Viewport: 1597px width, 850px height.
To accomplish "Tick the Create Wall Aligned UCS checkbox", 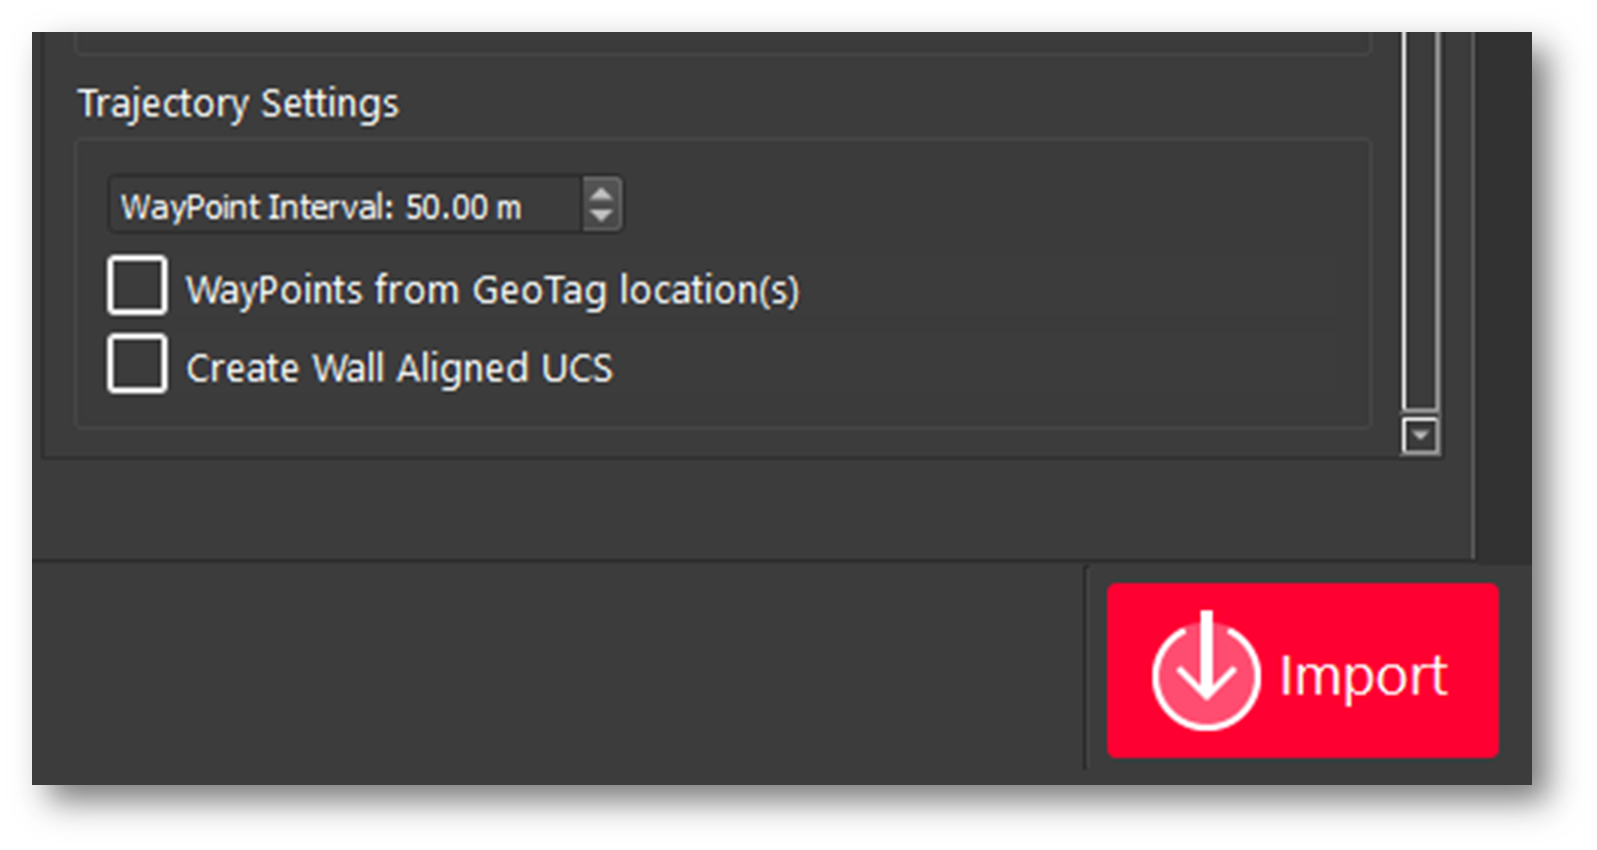I will [137, 364].
